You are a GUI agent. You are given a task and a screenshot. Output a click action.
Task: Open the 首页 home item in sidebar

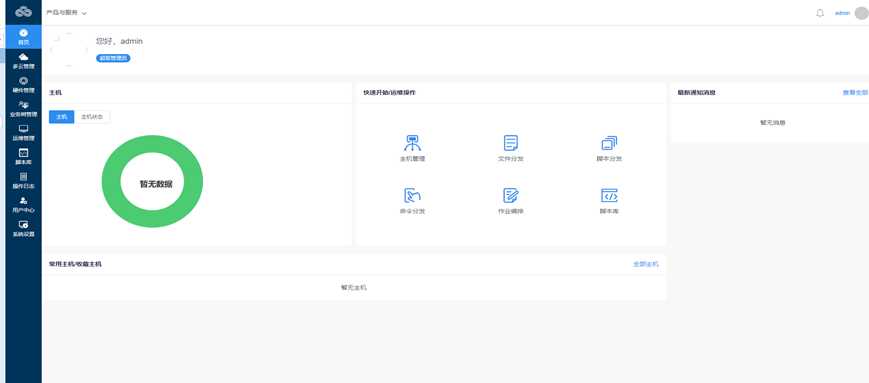[23, 37]
